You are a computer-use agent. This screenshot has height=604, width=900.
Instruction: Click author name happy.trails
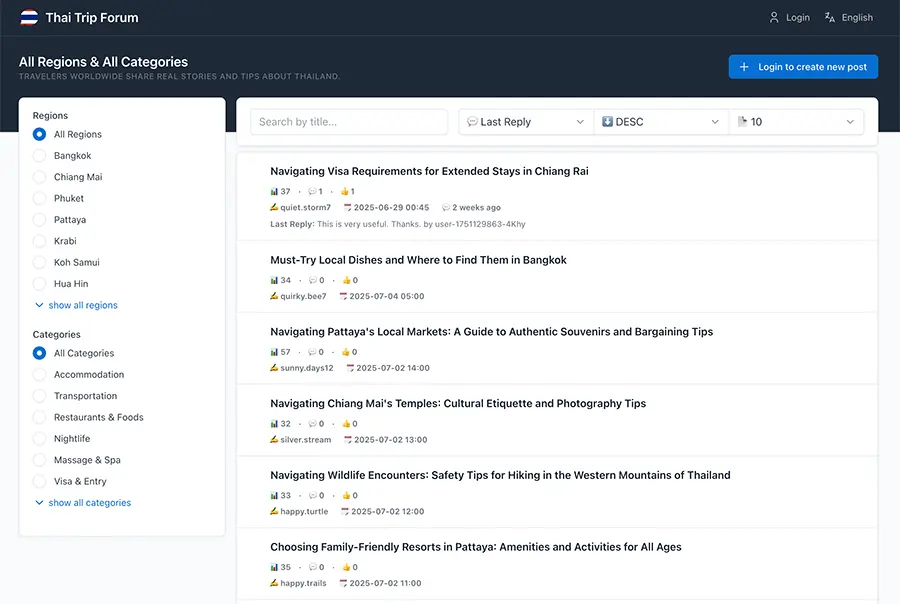point(303,583)
